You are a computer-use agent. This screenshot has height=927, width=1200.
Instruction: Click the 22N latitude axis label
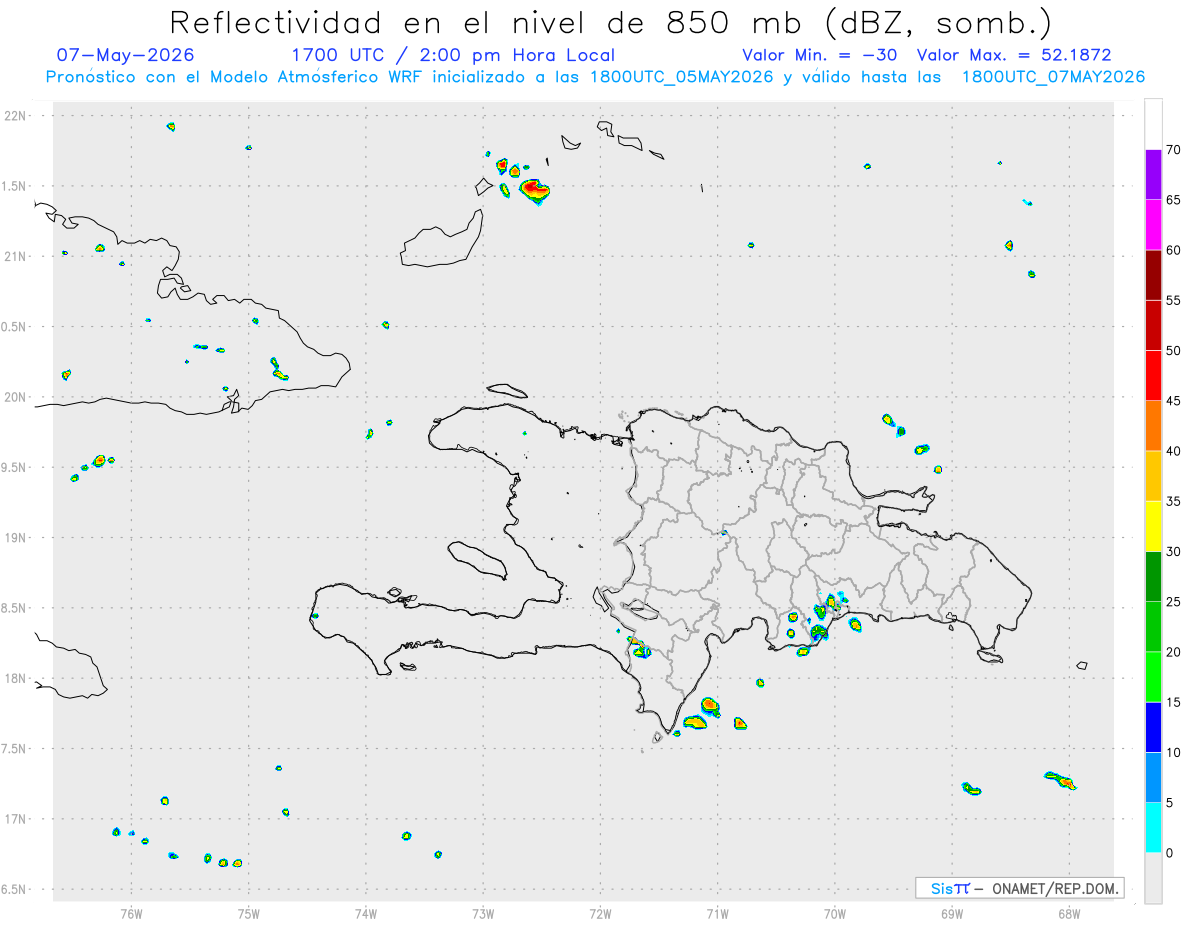coord(17,116)
